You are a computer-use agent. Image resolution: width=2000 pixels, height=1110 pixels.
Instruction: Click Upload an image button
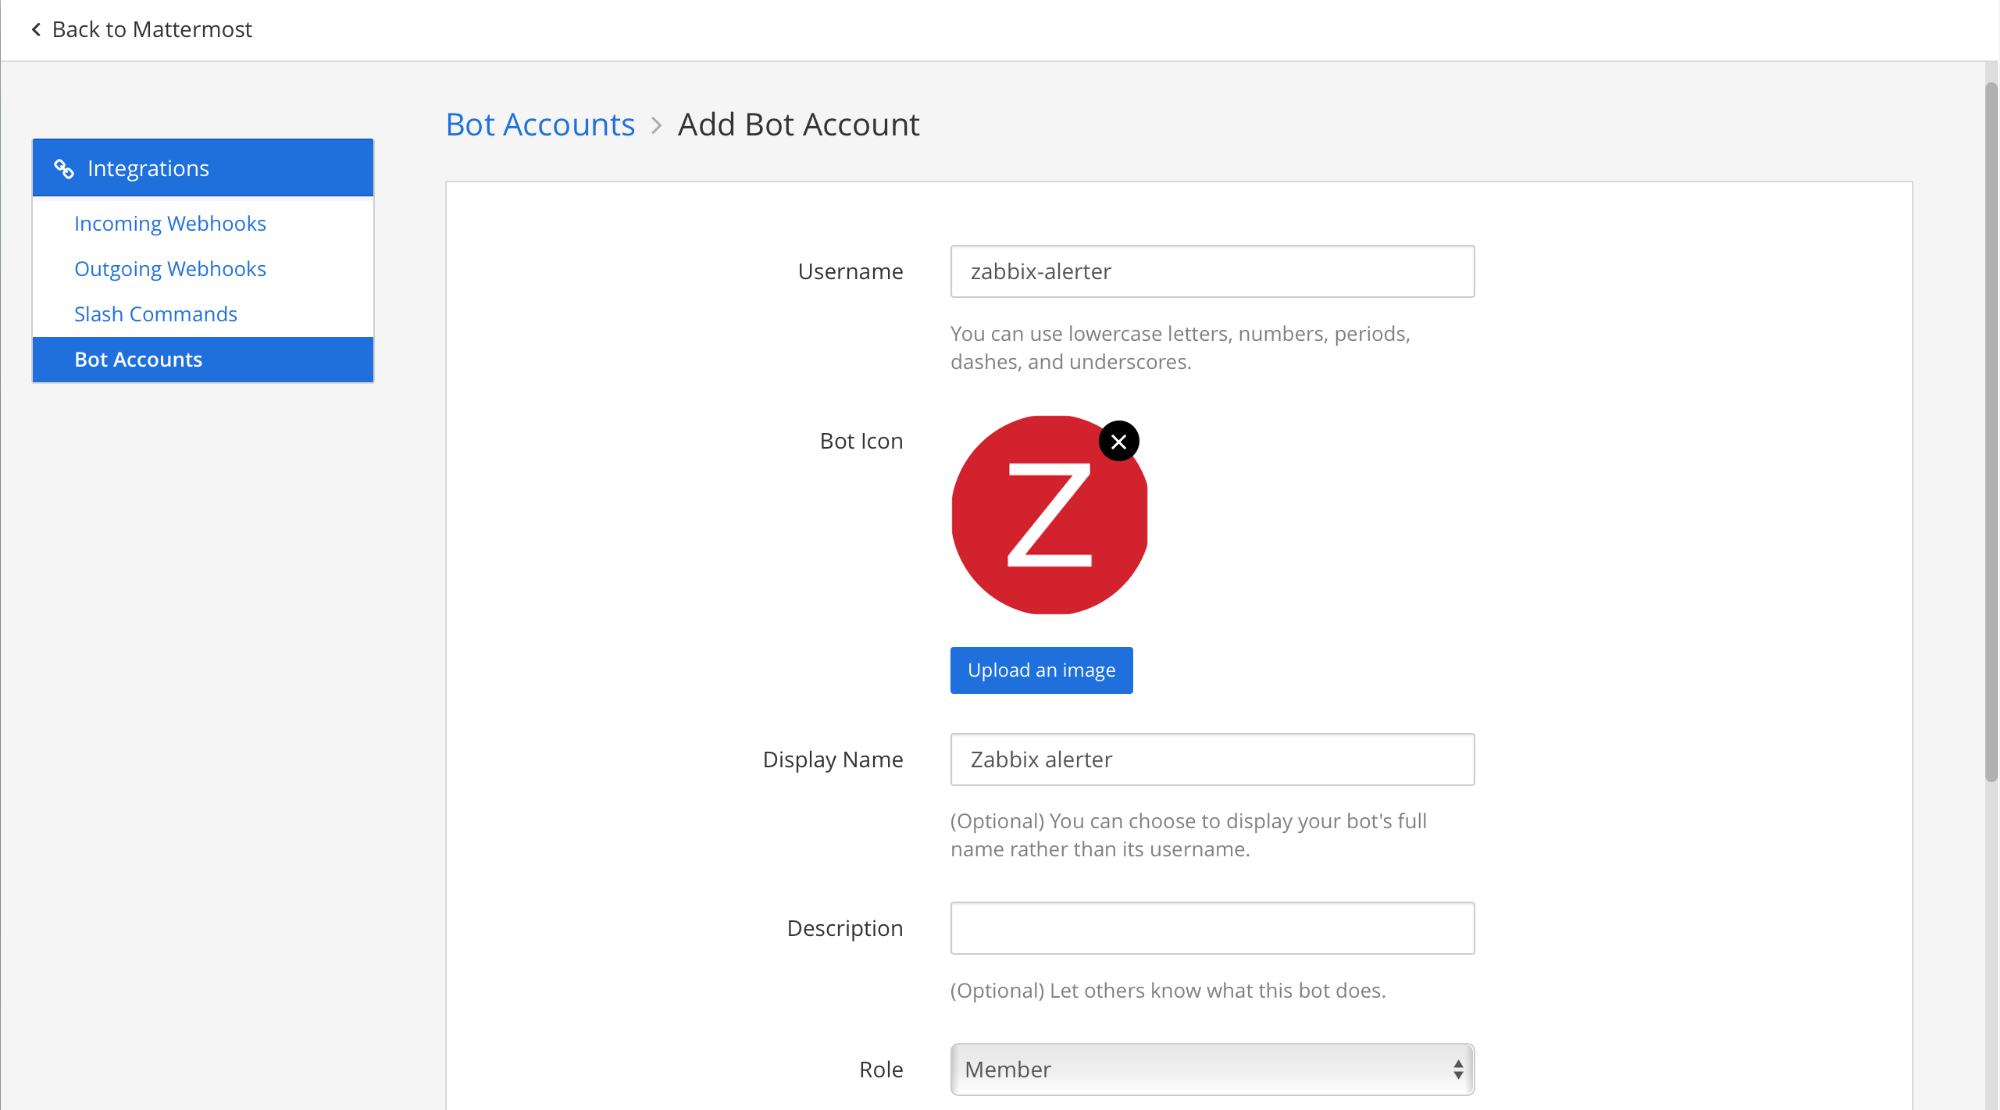point(1041,670)
